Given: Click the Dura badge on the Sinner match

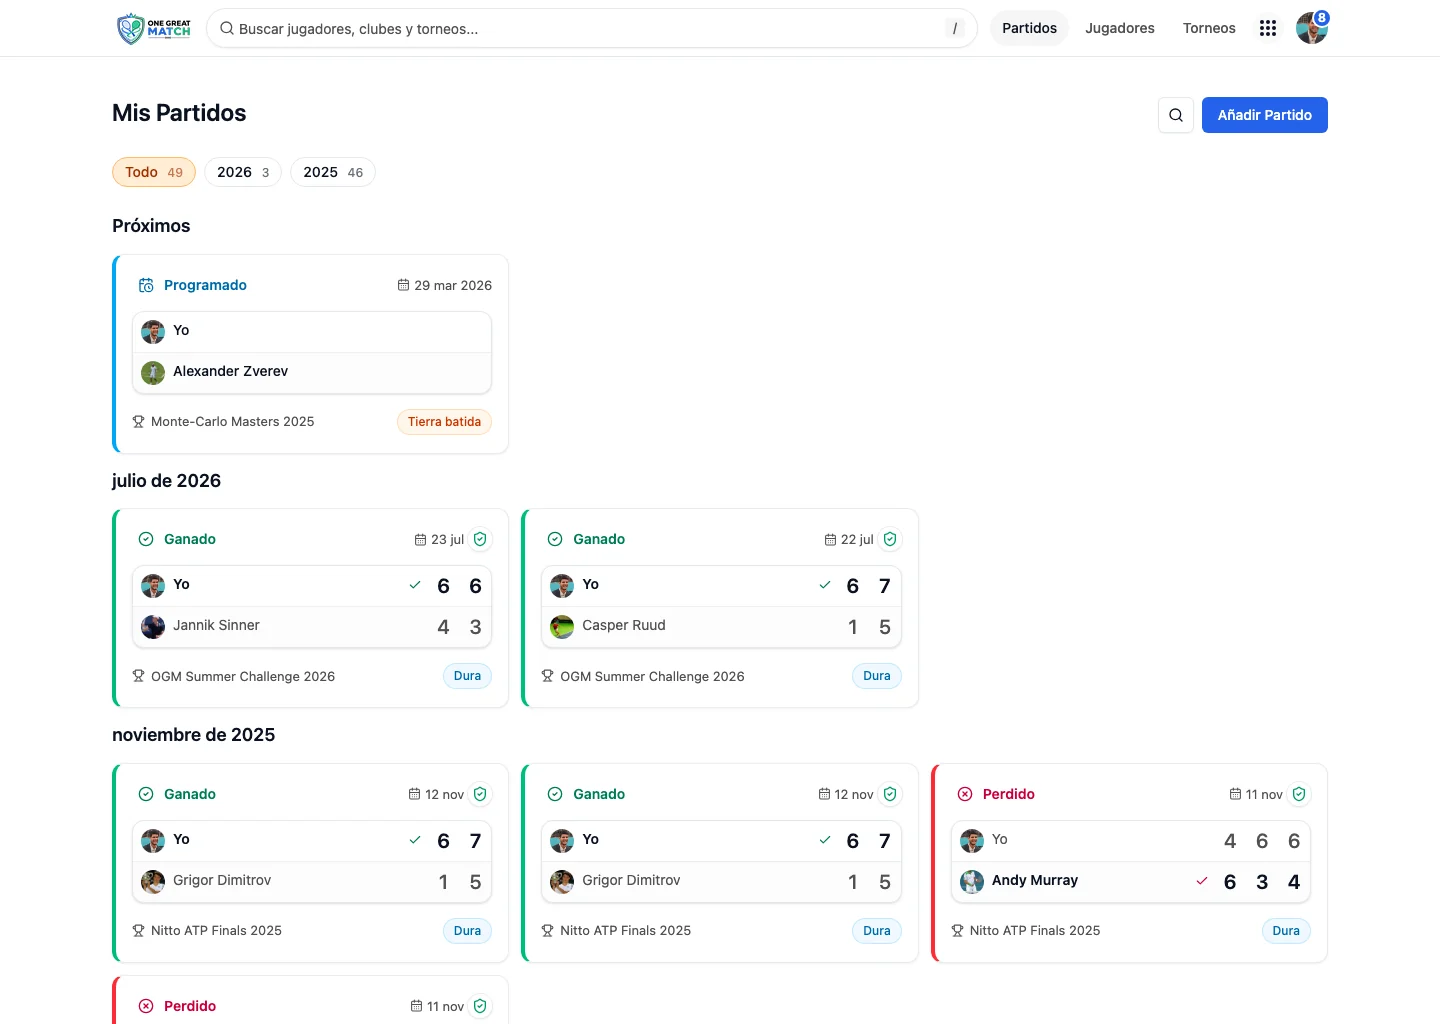Looking at the screenshot, I should tap(467, 676).
